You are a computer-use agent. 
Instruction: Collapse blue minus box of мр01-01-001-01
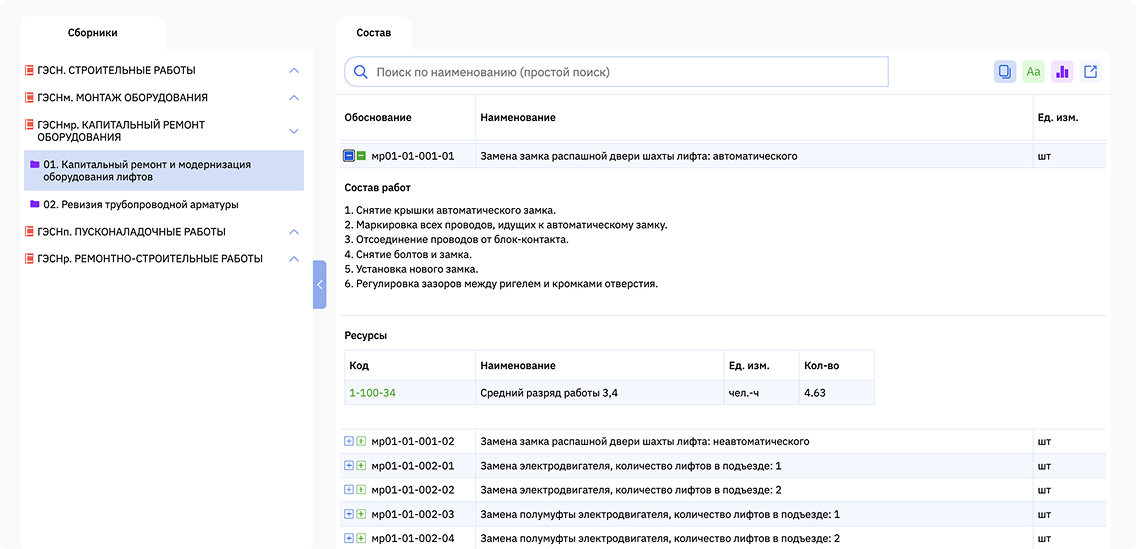(348, 156)
